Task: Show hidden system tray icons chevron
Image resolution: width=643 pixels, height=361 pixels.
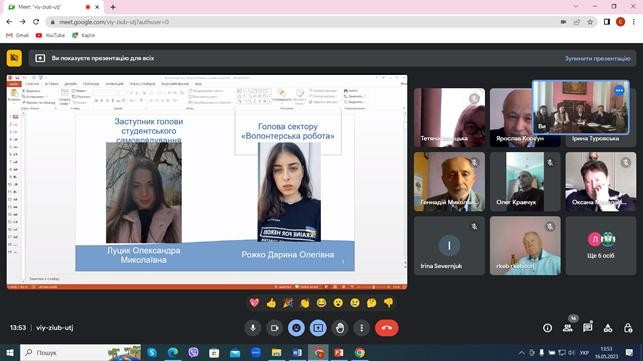Action: coord(522,352)
